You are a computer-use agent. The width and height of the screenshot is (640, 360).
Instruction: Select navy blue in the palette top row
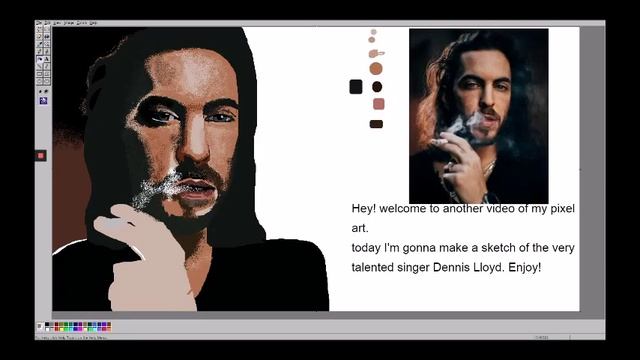click(76, 324)
